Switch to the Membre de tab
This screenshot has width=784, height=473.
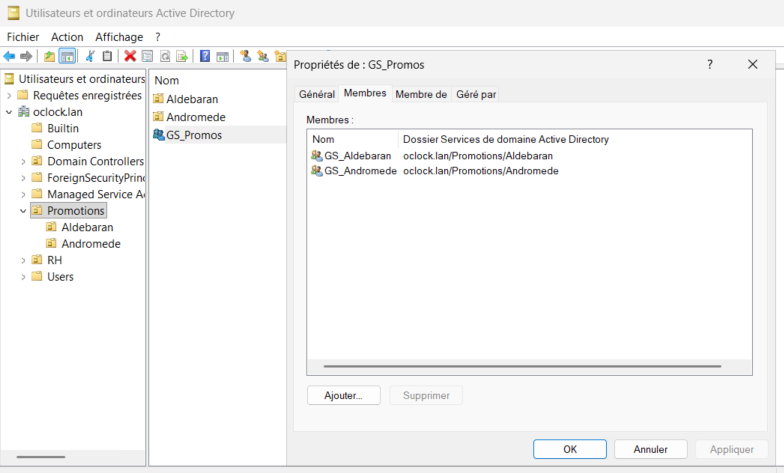tap(420, 94)
